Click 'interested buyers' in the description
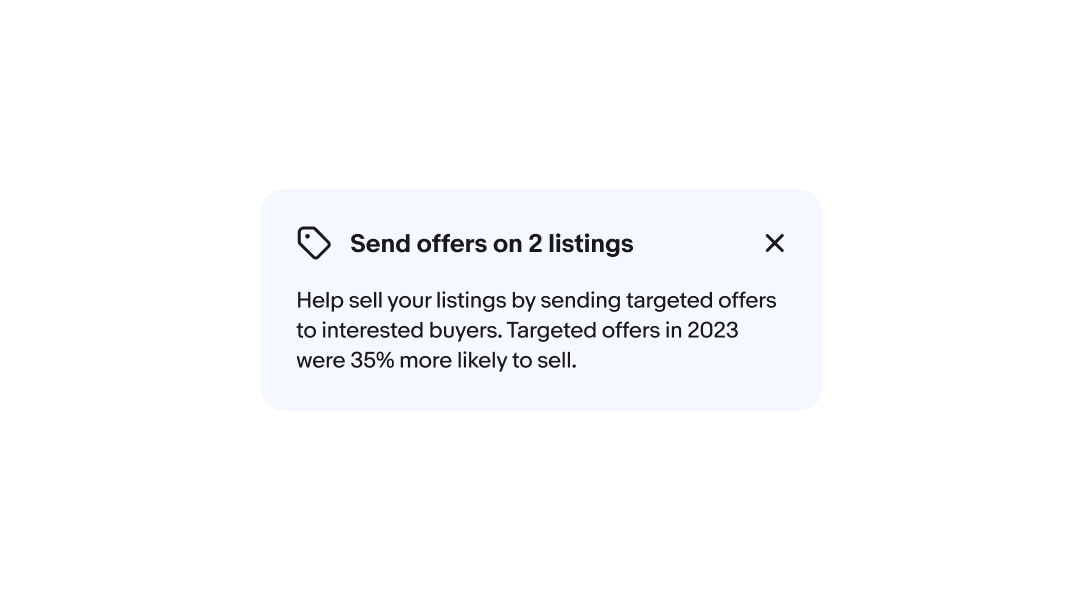This screenshot has height=600, width=1083. click(x=409, y=330)
